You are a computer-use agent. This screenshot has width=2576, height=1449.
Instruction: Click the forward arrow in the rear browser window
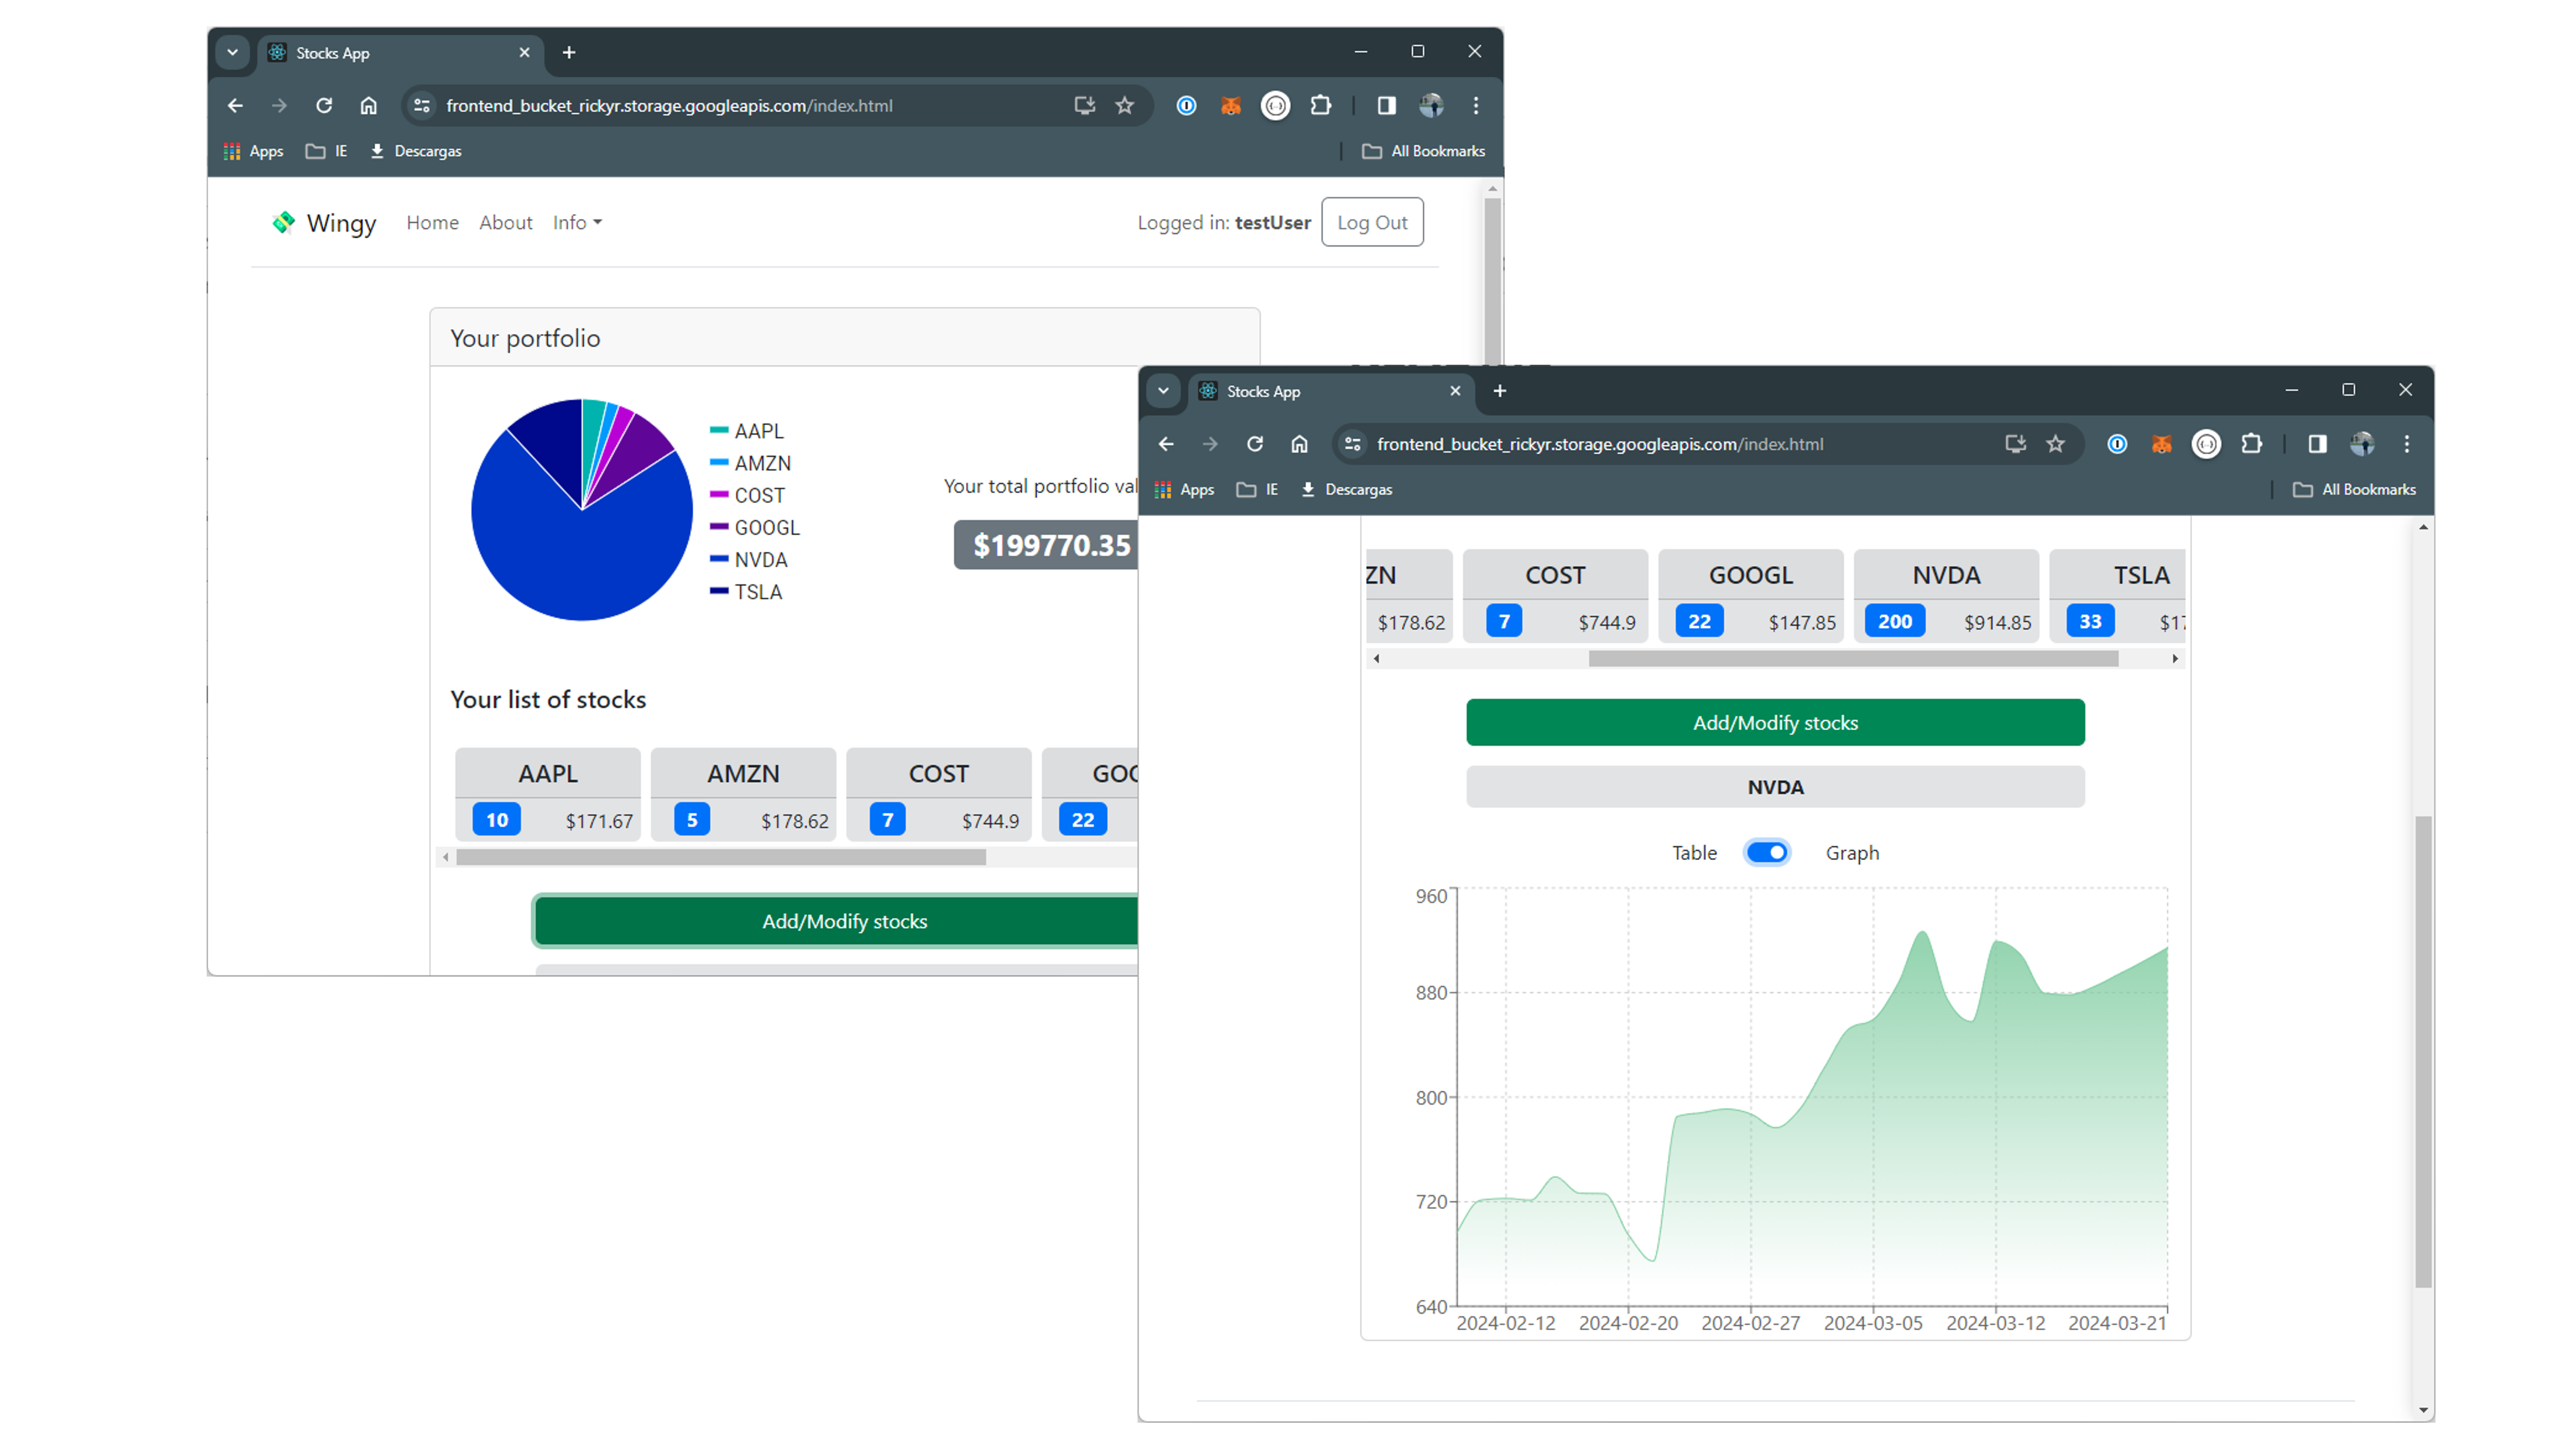(x=279, y=105)
